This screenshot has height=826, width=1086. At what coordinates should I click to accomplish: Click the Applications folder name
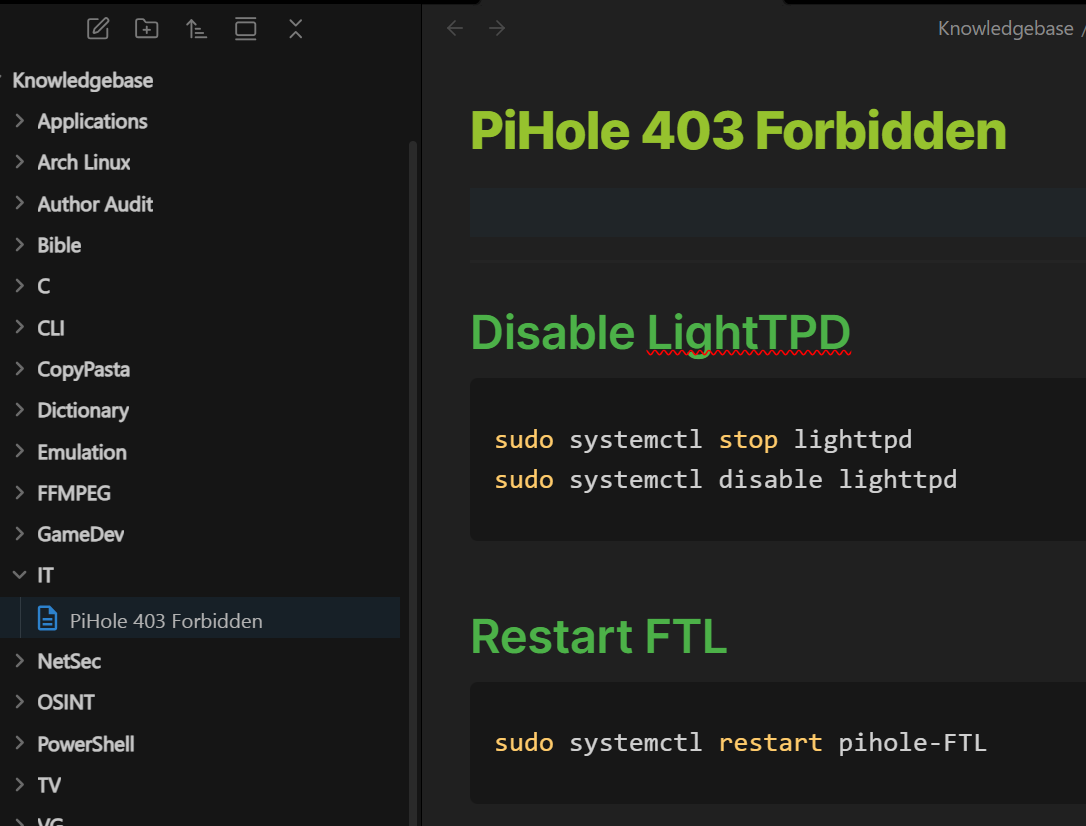(x=92, y=121)
